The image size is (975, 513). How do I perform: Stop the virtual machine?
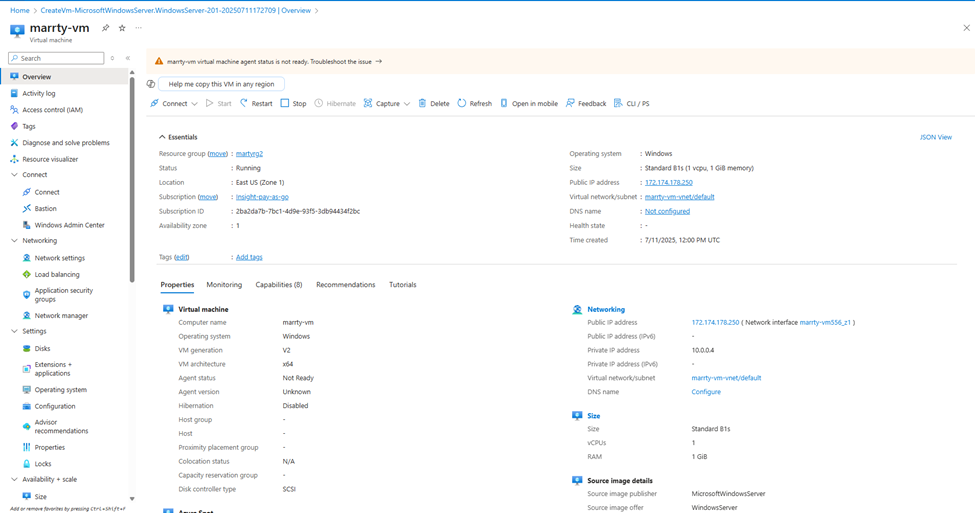[x=285, y=103]
